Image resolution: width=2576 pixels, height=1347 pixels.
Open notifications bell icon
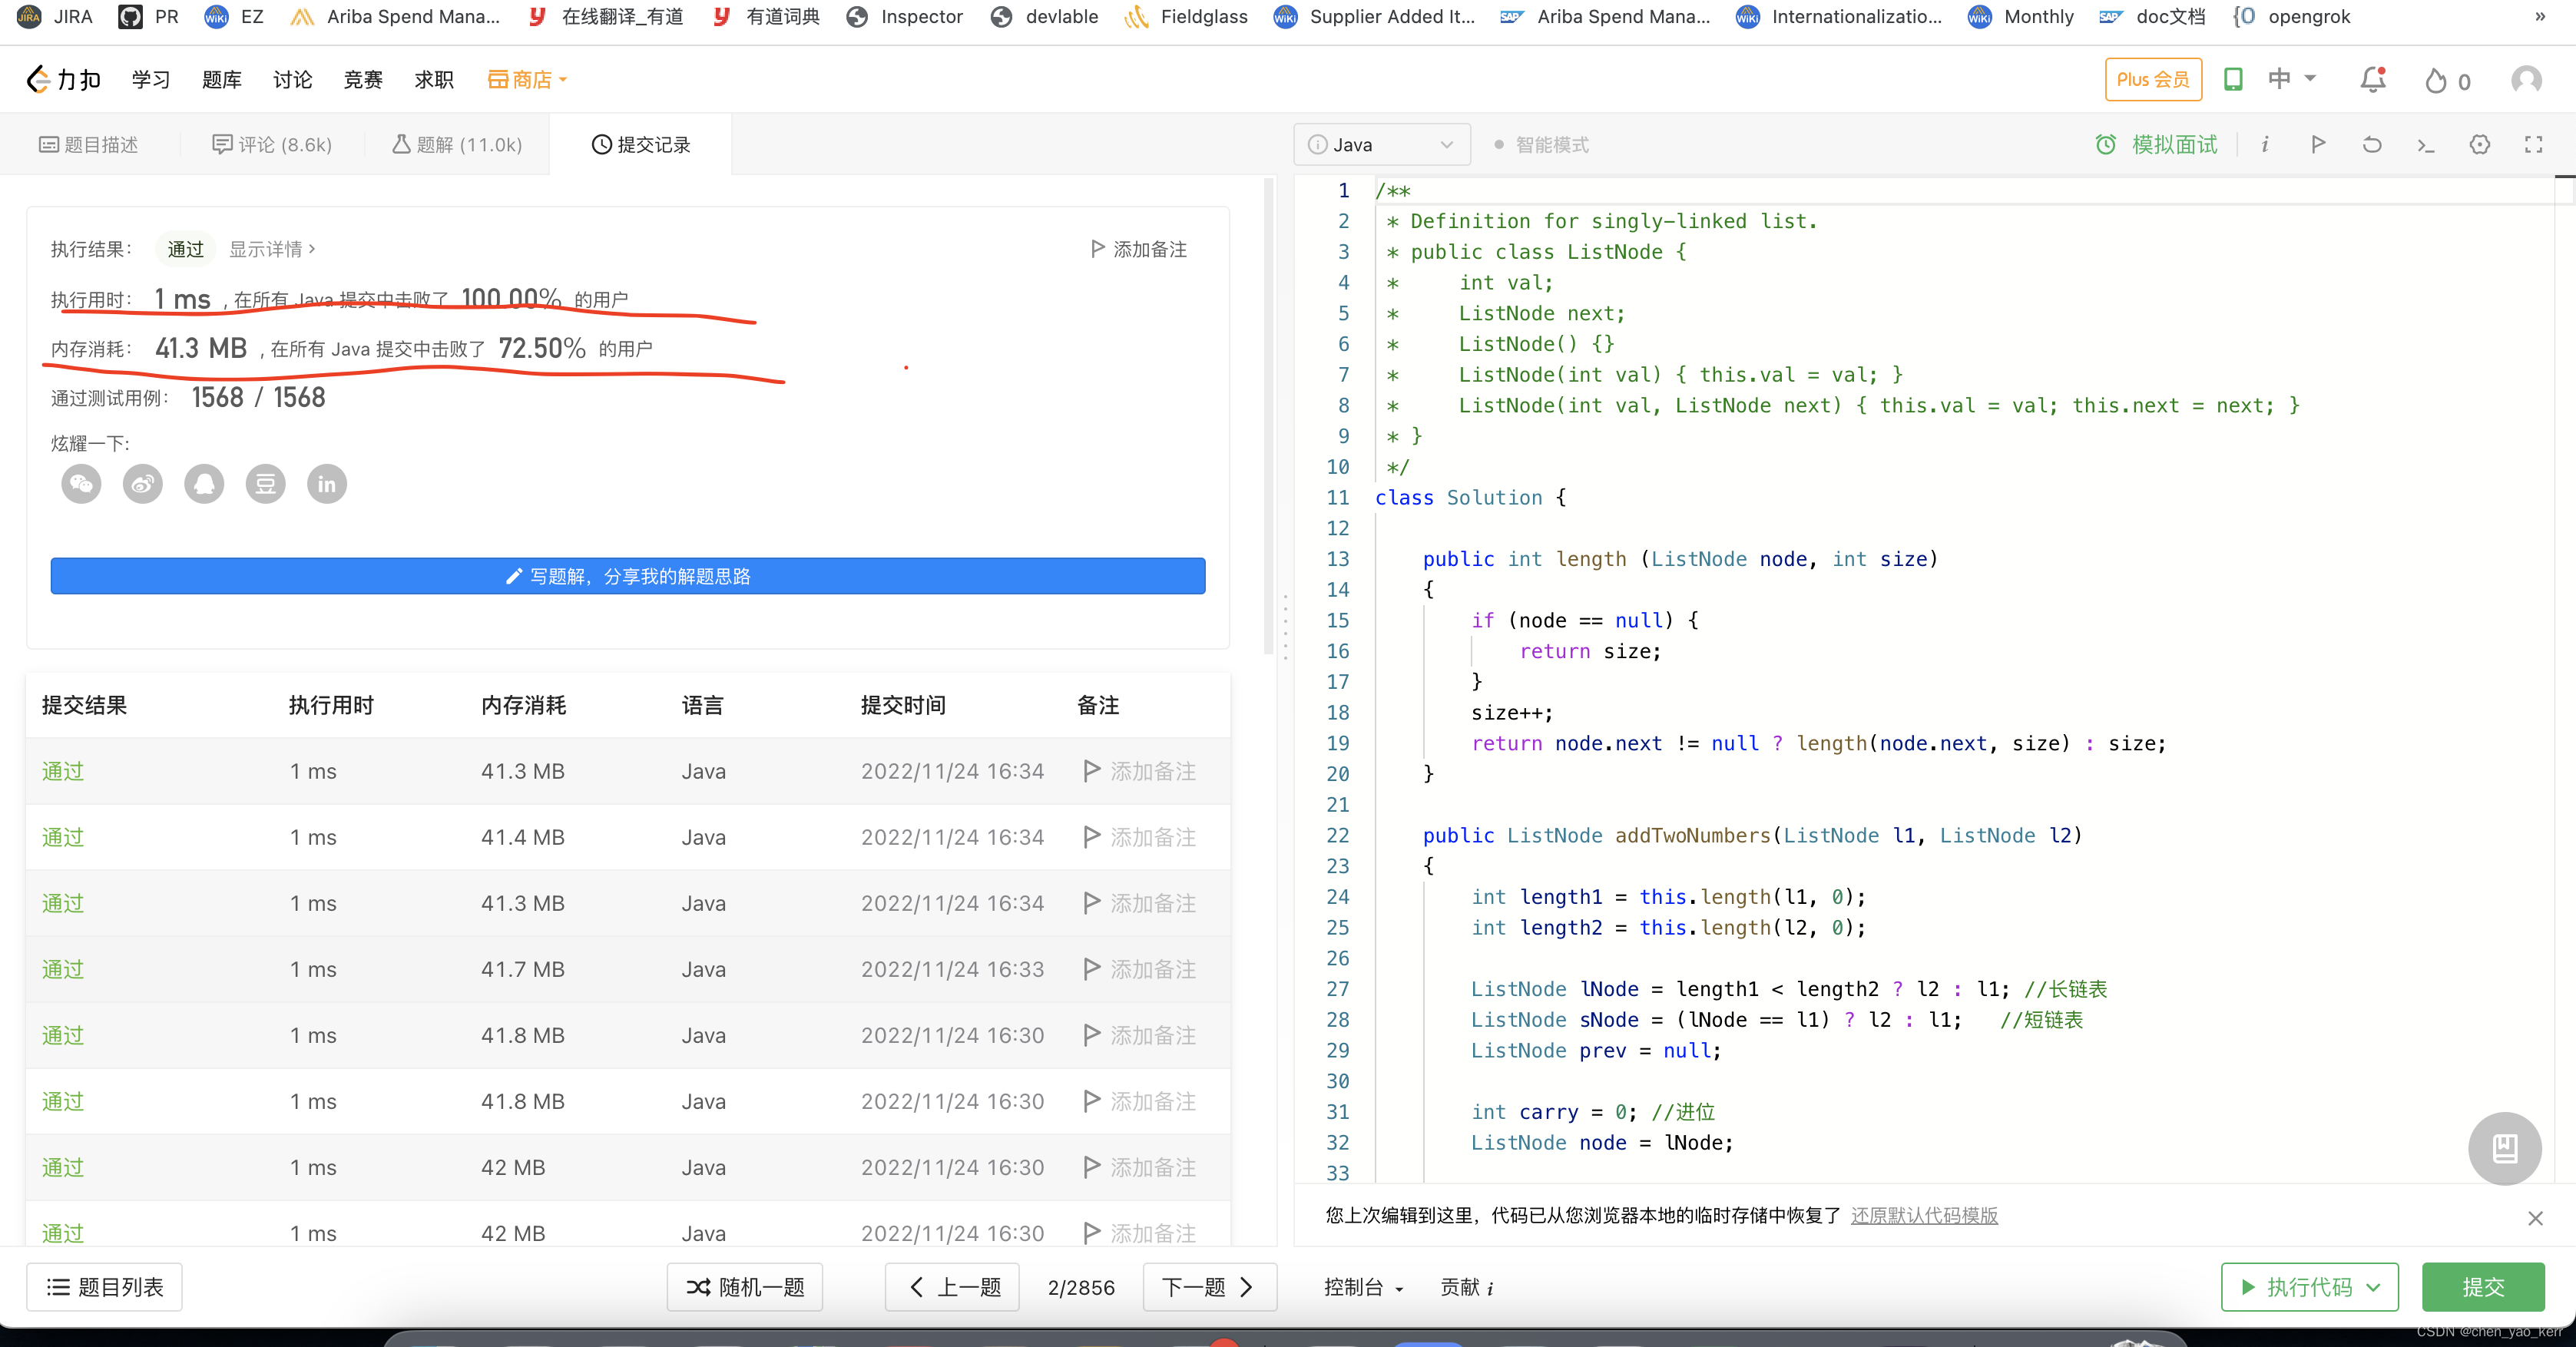point(2373,80)
